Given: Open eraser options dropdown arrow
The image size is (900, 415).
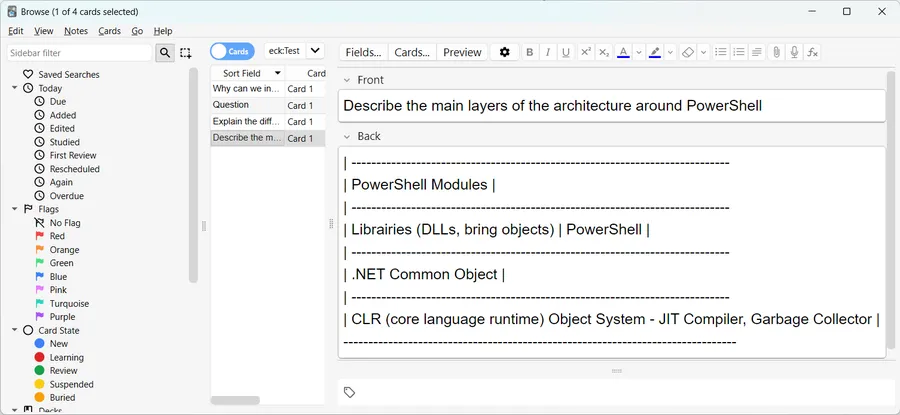Looking at the screenshot, I should tap(704, 52).
